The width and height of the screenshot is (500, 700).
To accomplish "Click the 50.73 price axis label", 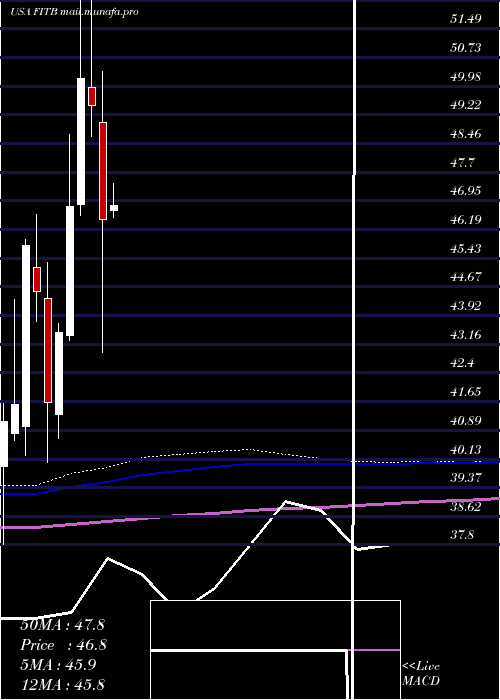I will [x=466, y=47].
